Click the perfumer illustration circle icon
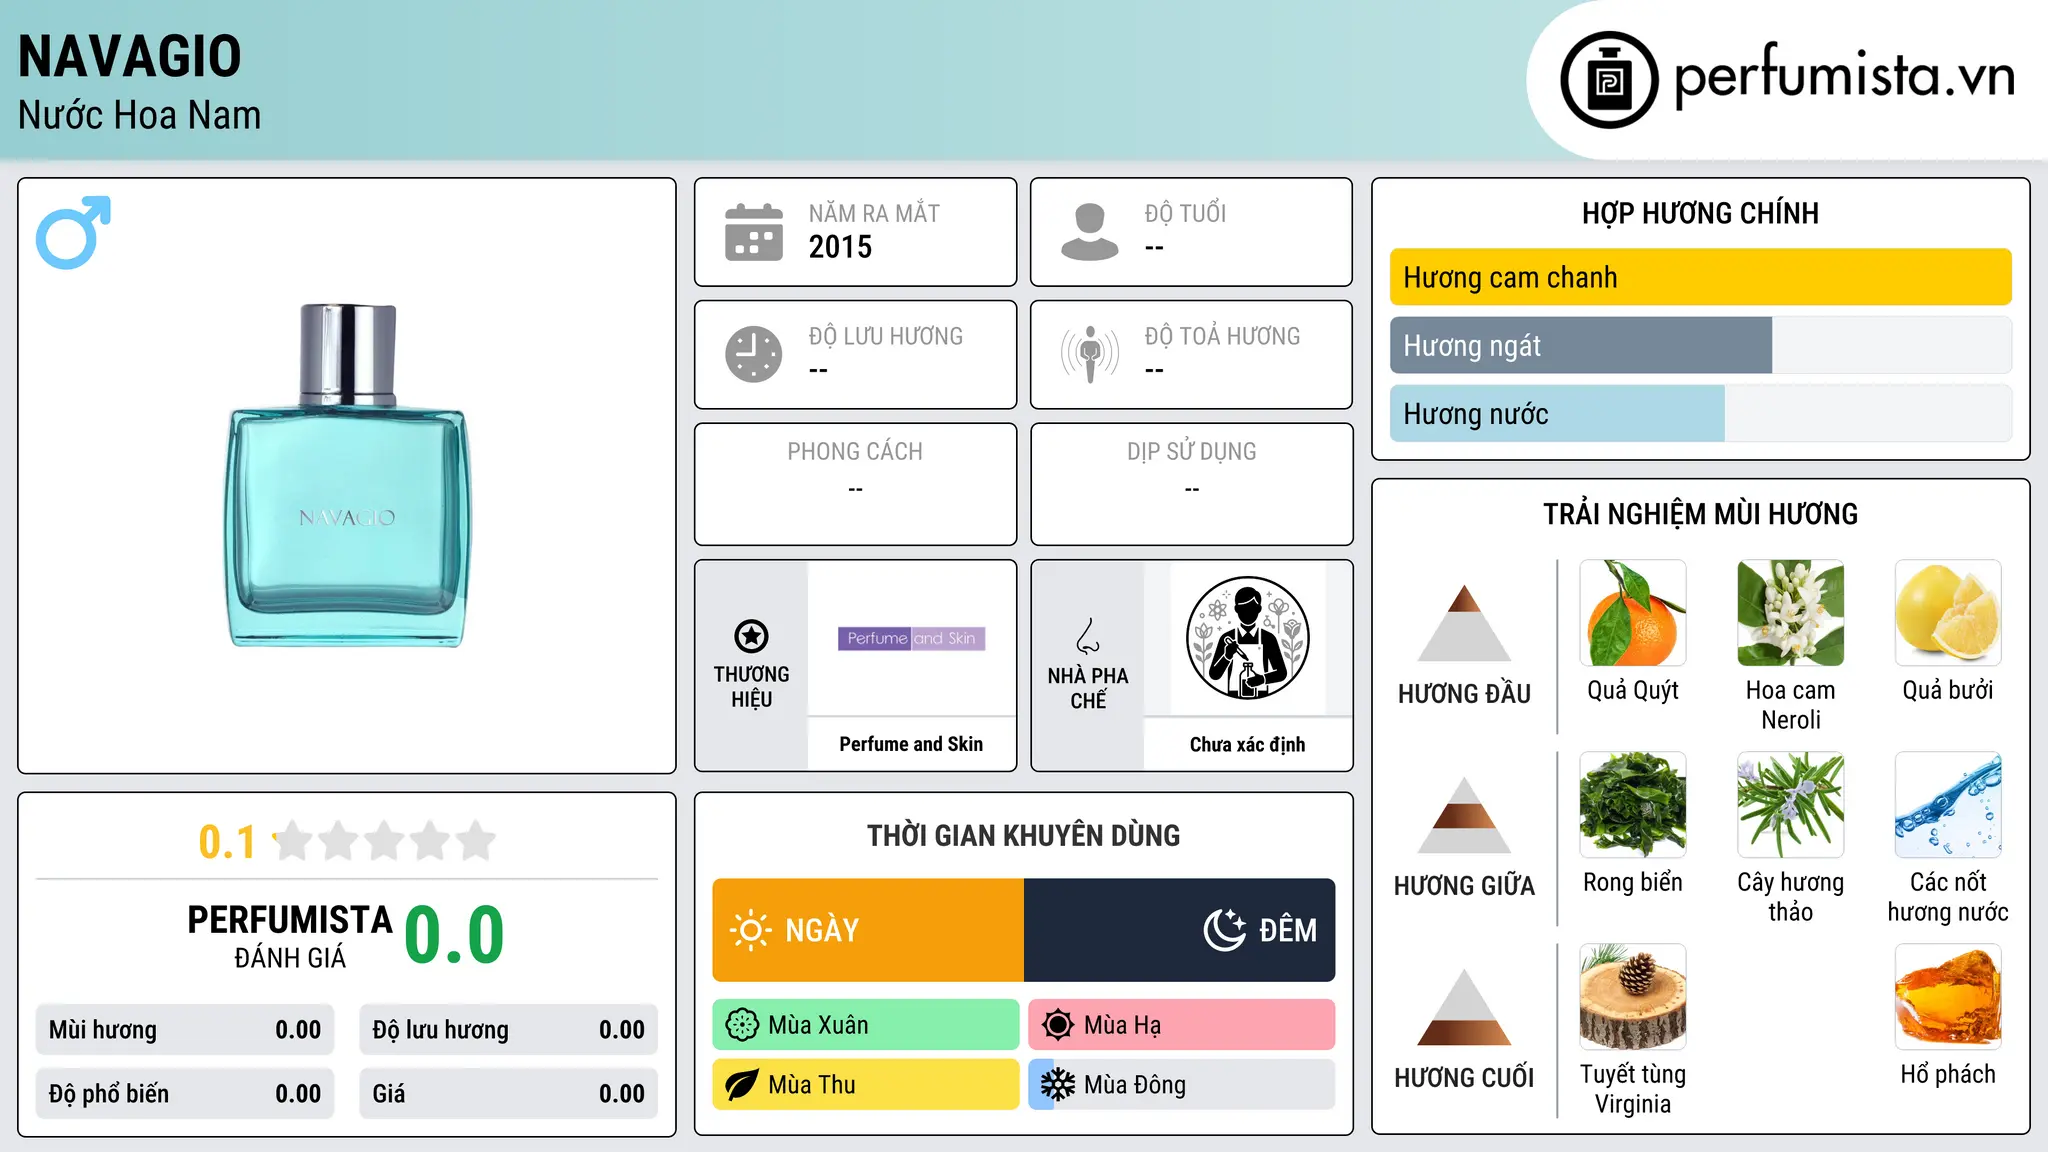 [x=1247, y=638]
